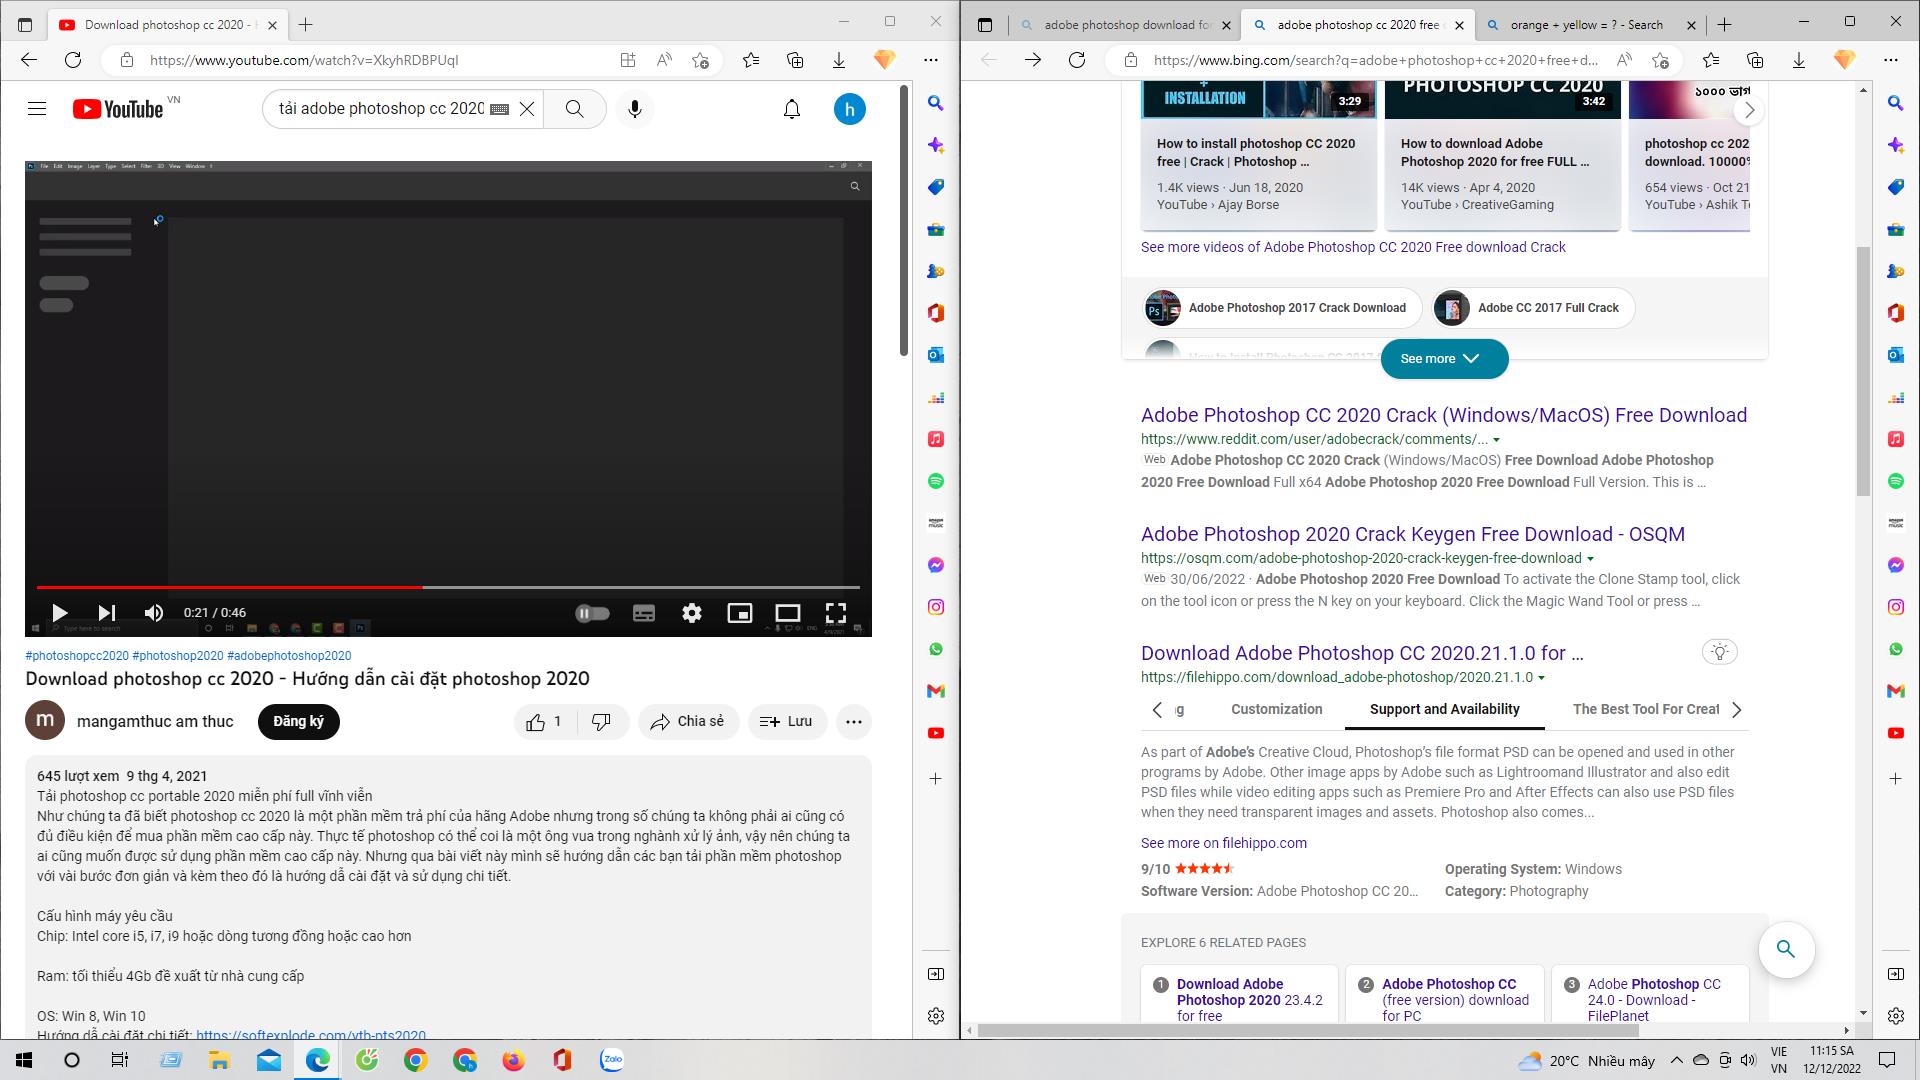
Task: Expand See more related searches
Action: point(1443,359)
